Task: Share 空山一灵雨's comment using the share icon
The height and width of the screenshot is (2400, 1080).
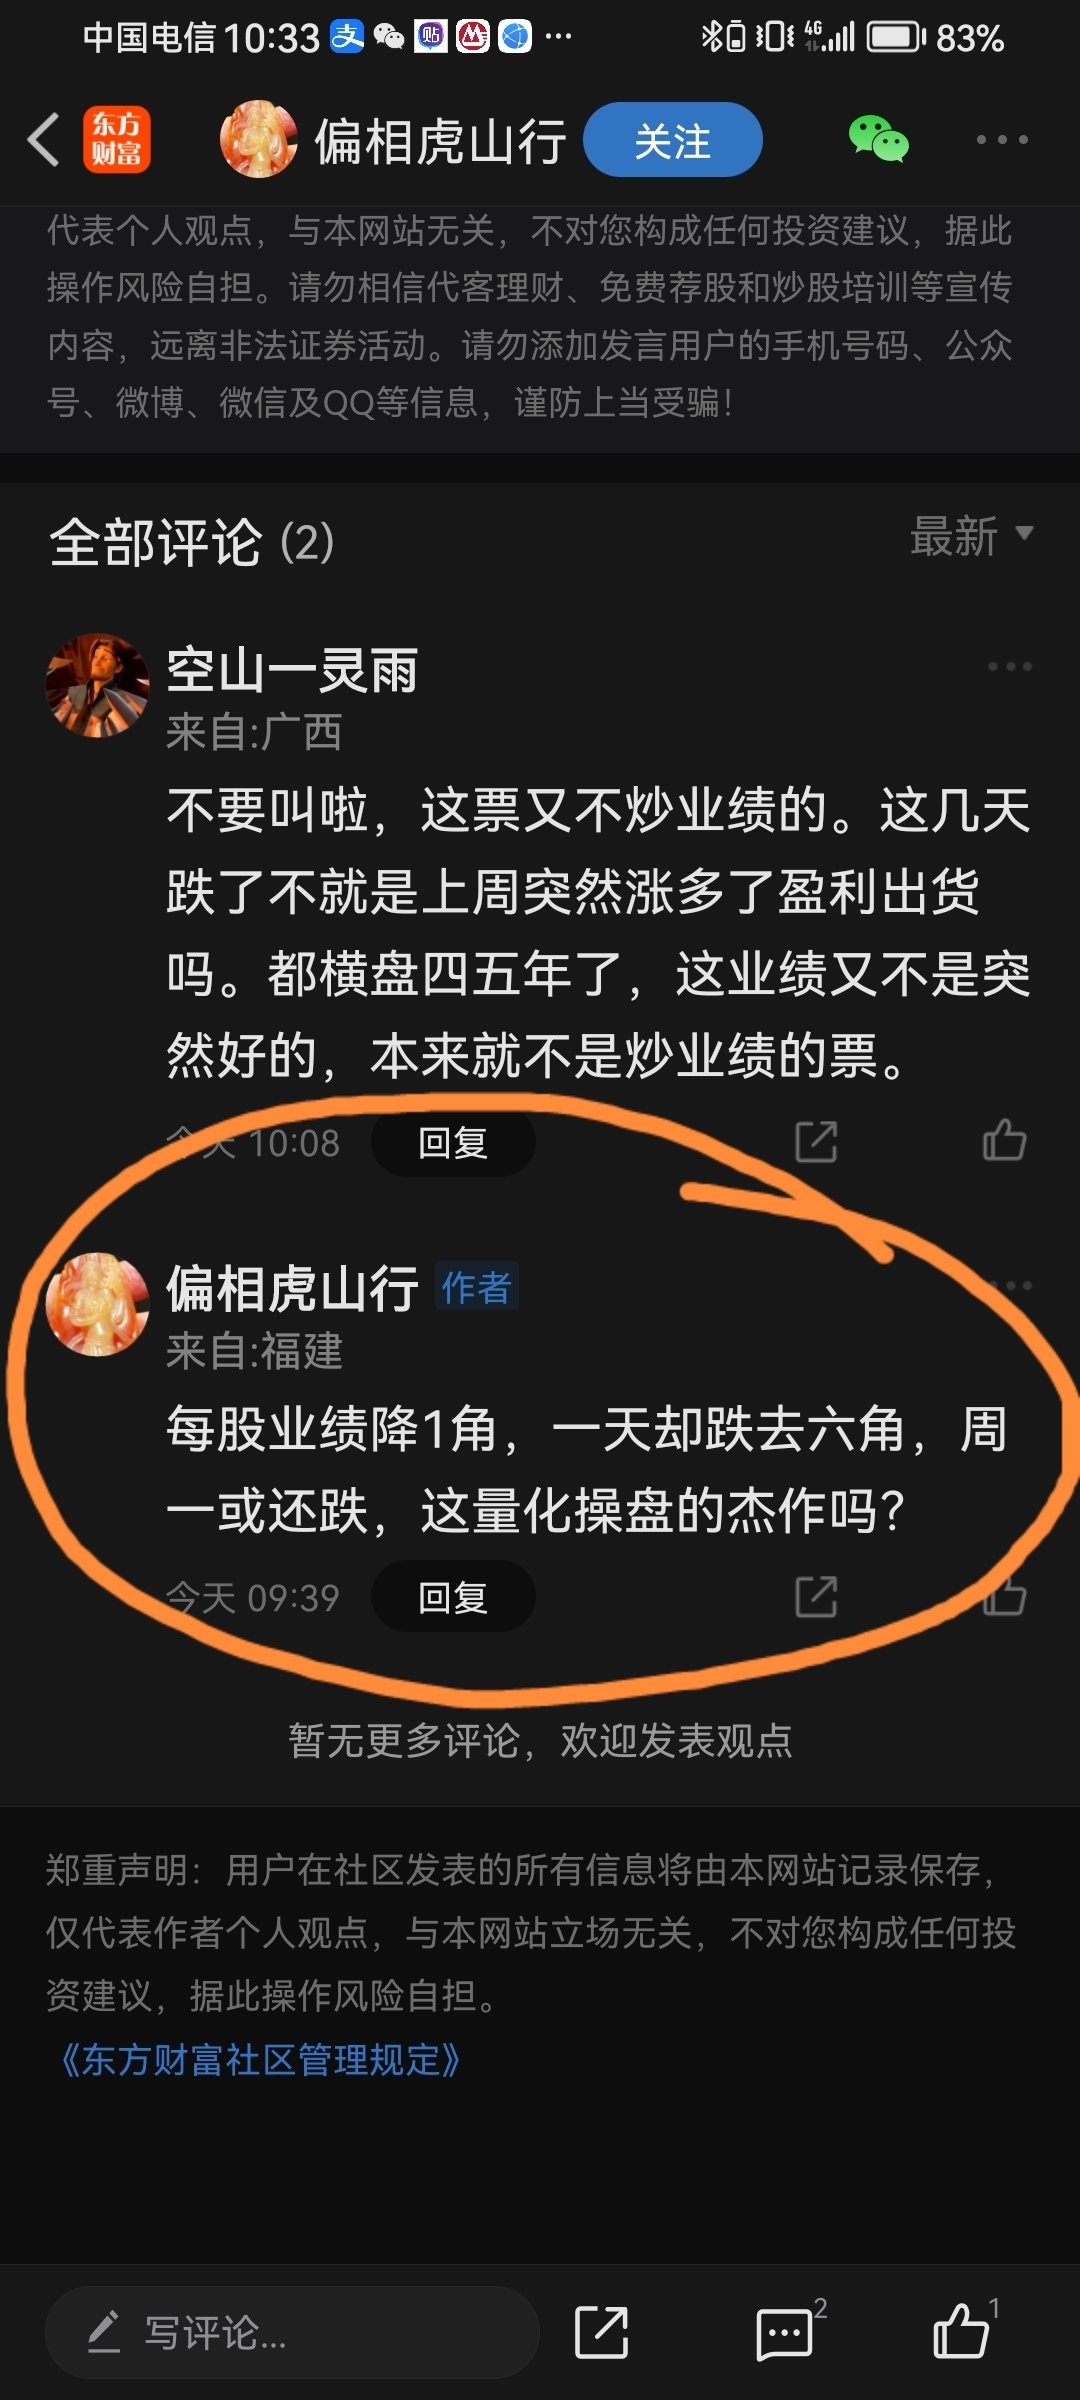Action: click(x=816, y=1141)
